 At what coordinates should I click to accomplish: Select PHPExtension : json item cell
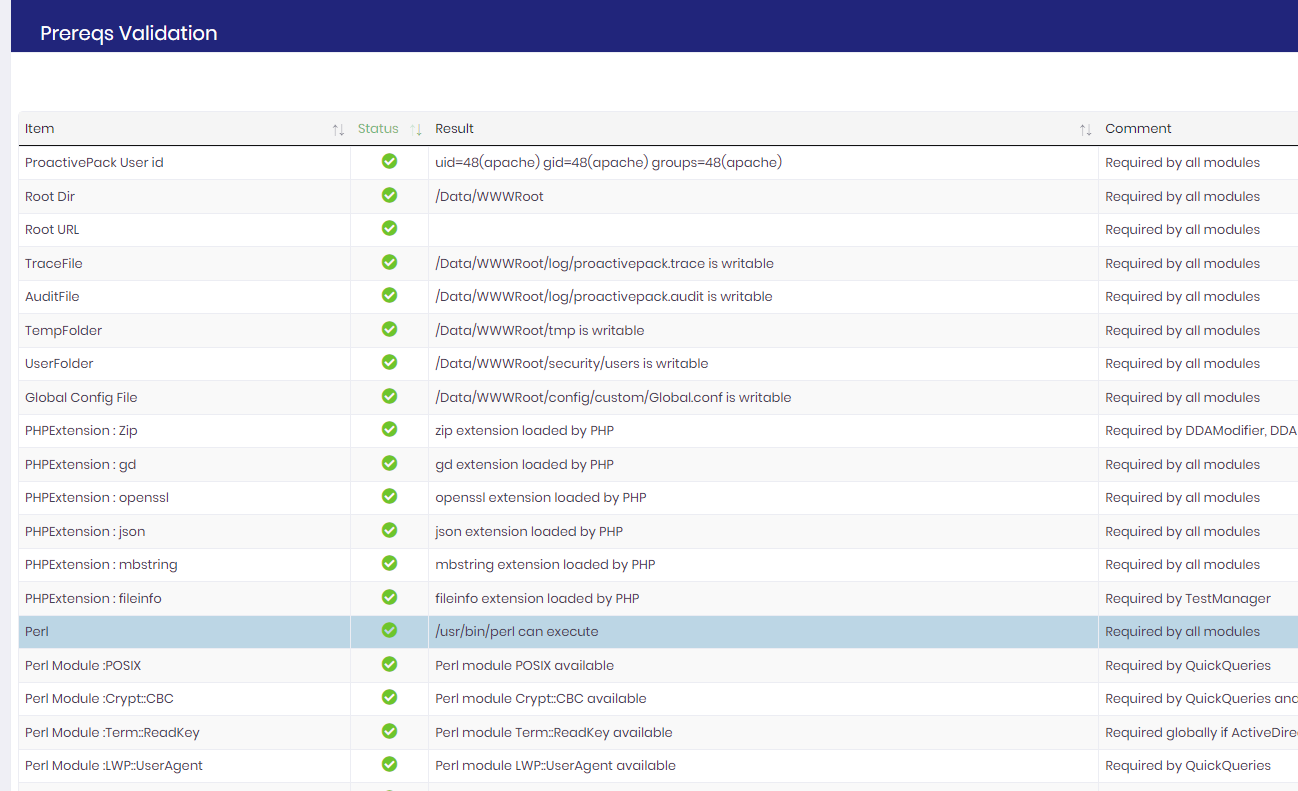click(184, 531)
